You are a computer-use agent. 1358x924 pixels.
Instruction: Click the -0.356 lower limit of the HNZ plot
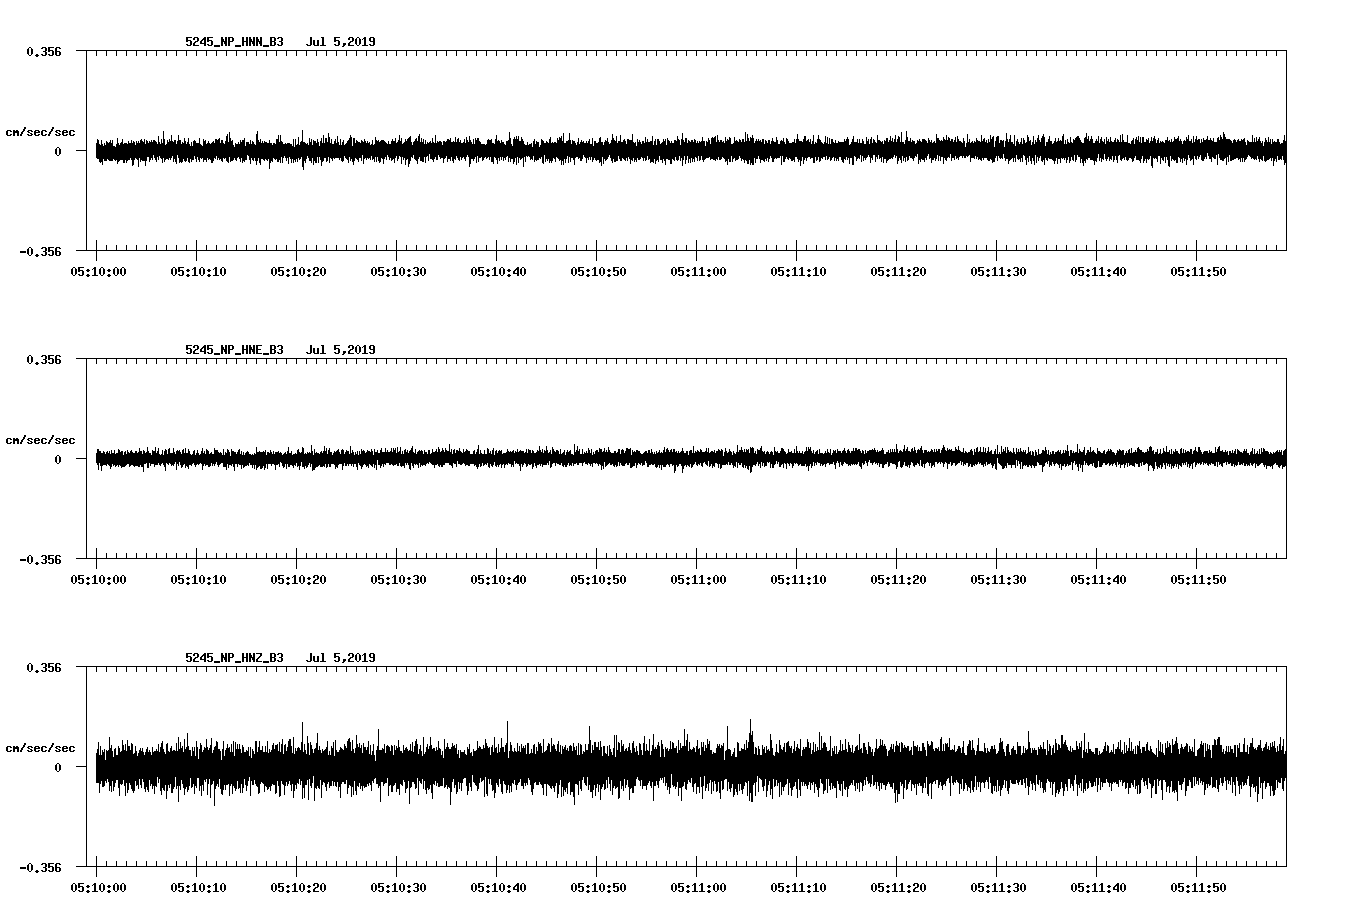(x=40, y=868)
